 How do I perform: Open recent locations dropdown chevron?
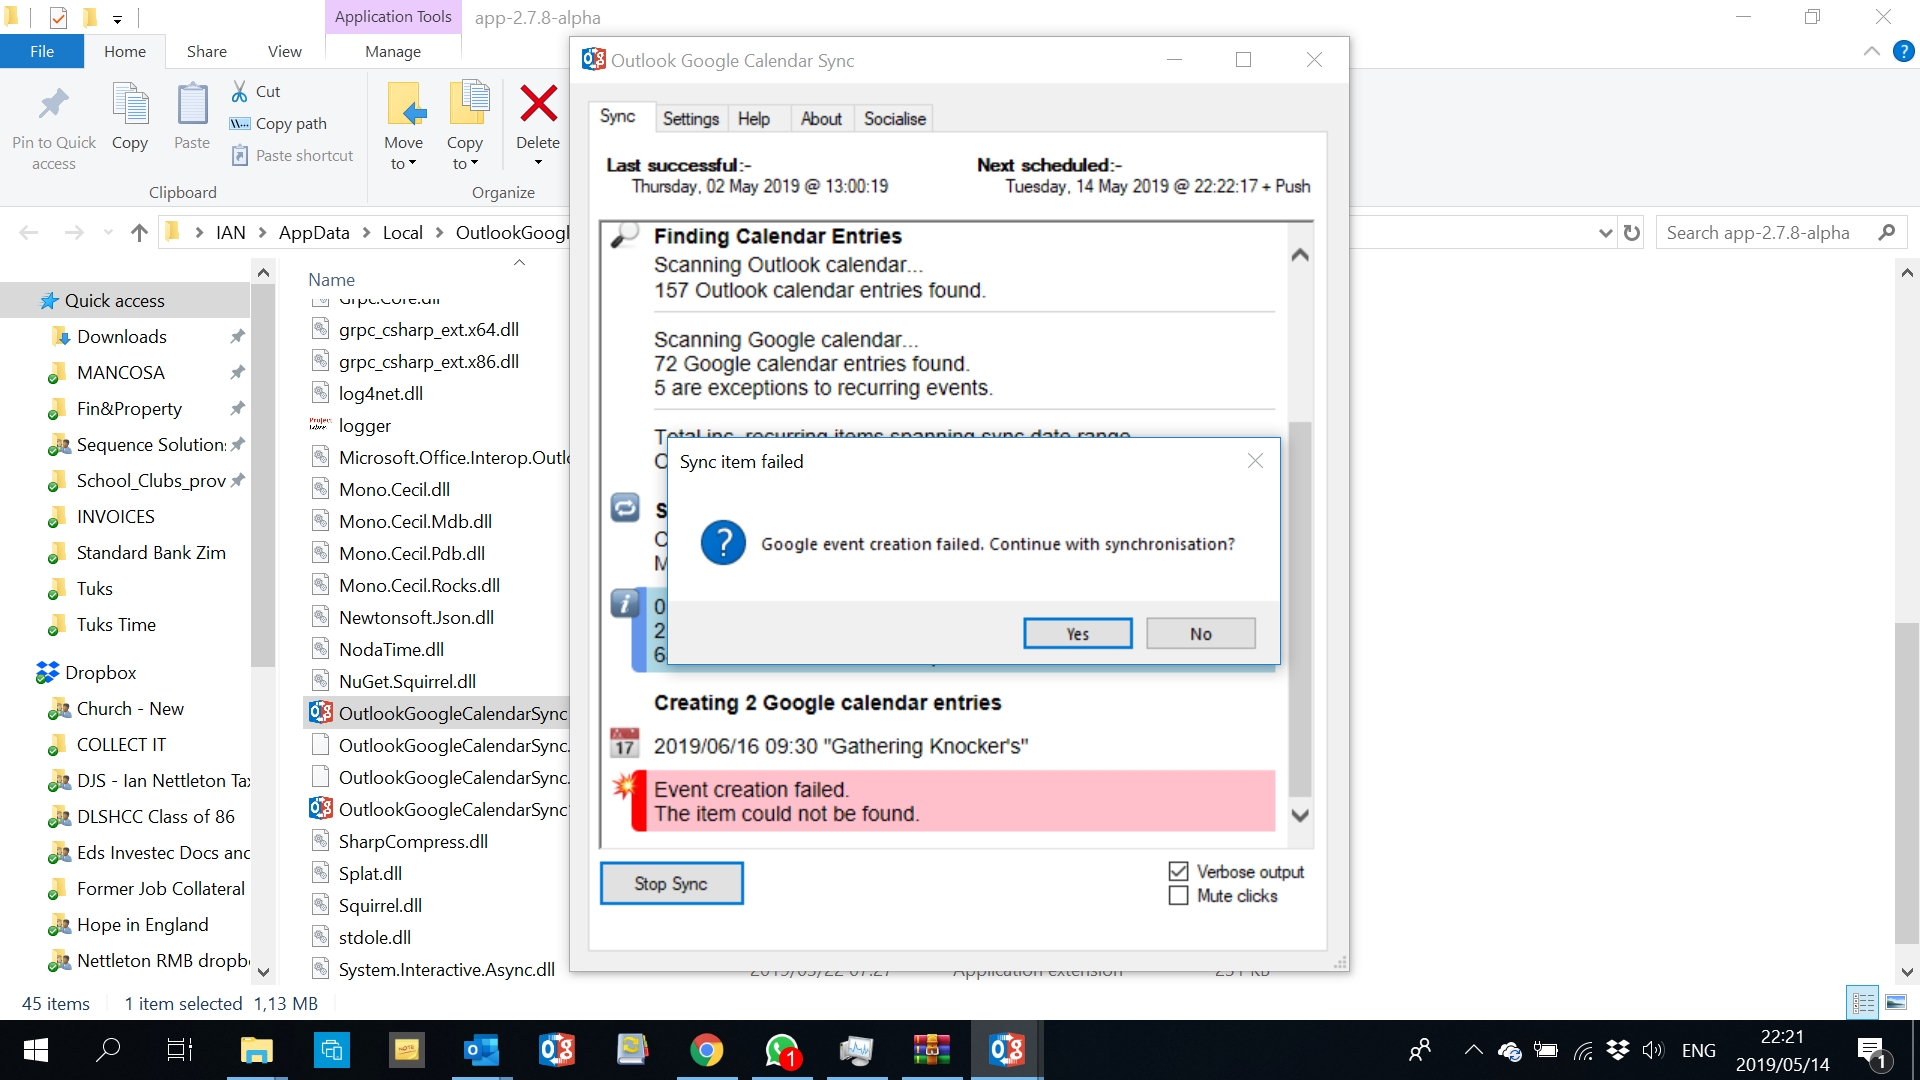tap(108, 232)
